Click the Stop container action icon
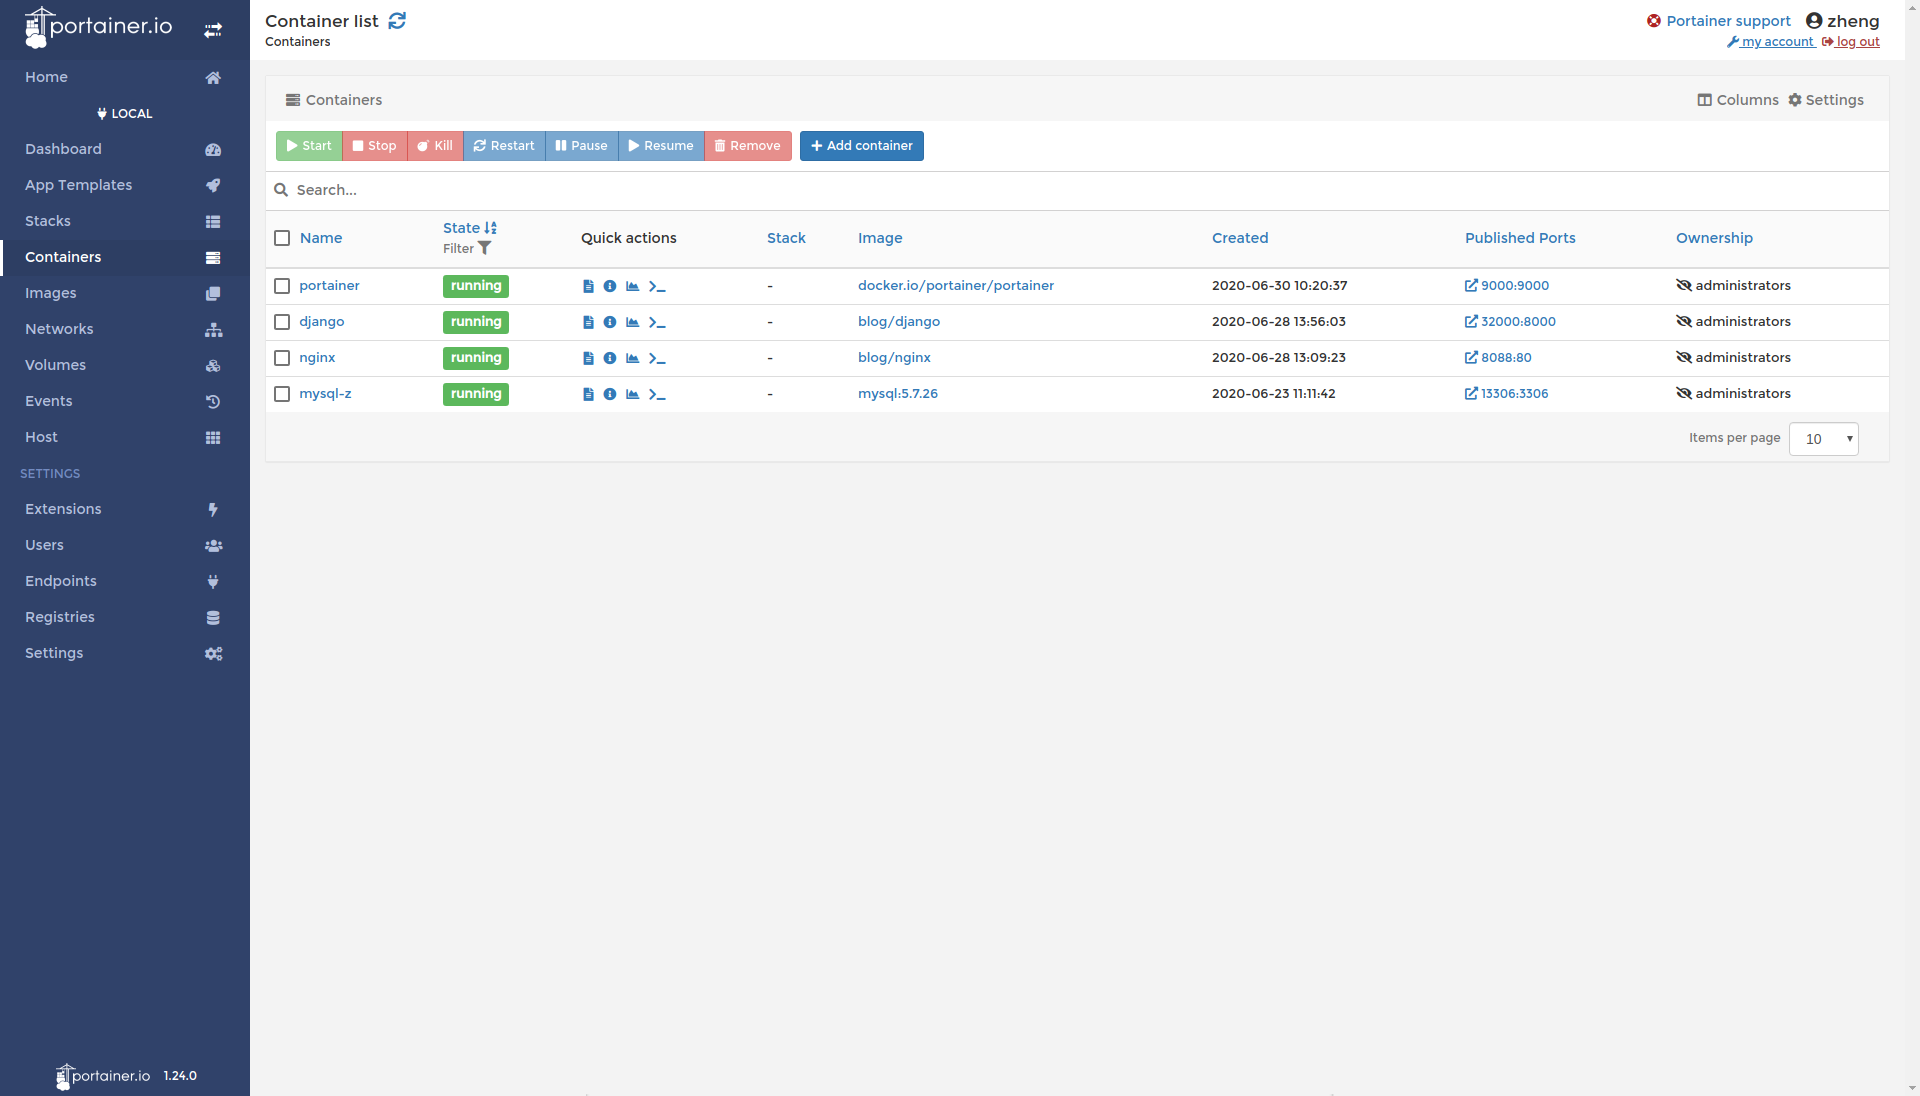The height and width of the screenshot is (1096, 1920). click(373, 145)
